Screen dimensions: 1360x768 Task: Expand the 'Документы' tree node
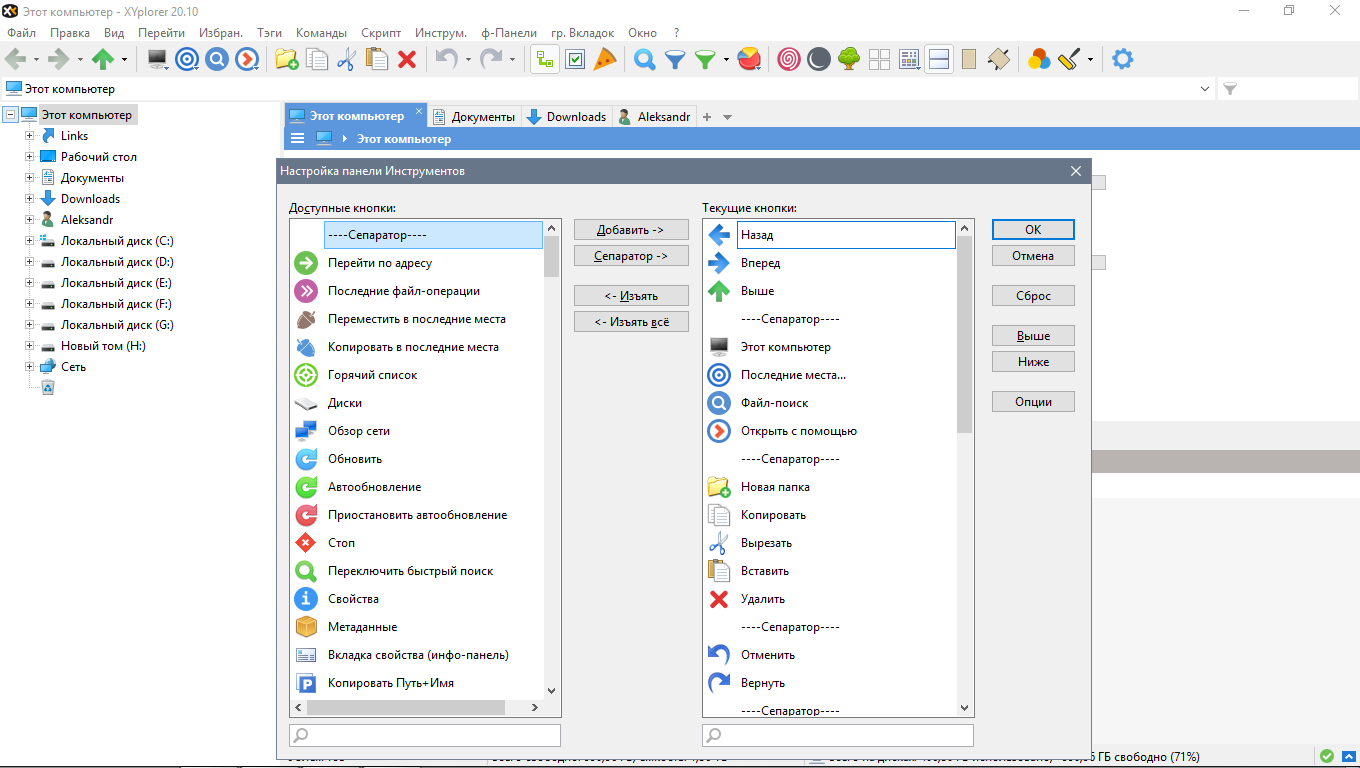pyautogui.click(x=30, y=178)
